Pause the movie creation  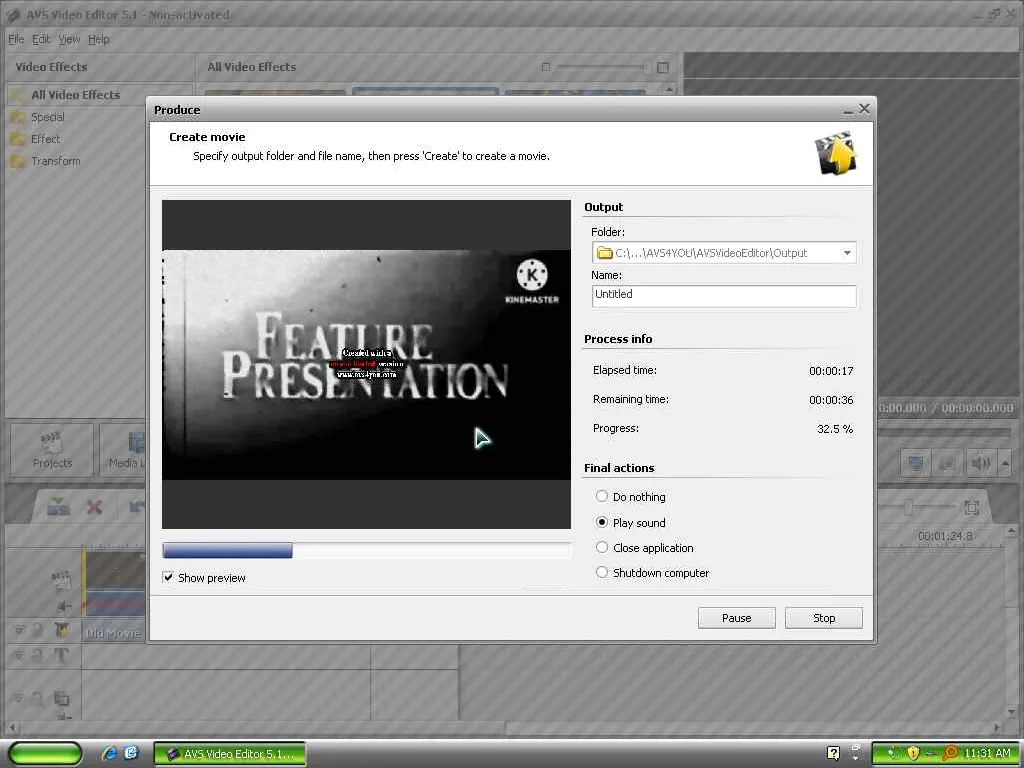[x=736, y=618]
